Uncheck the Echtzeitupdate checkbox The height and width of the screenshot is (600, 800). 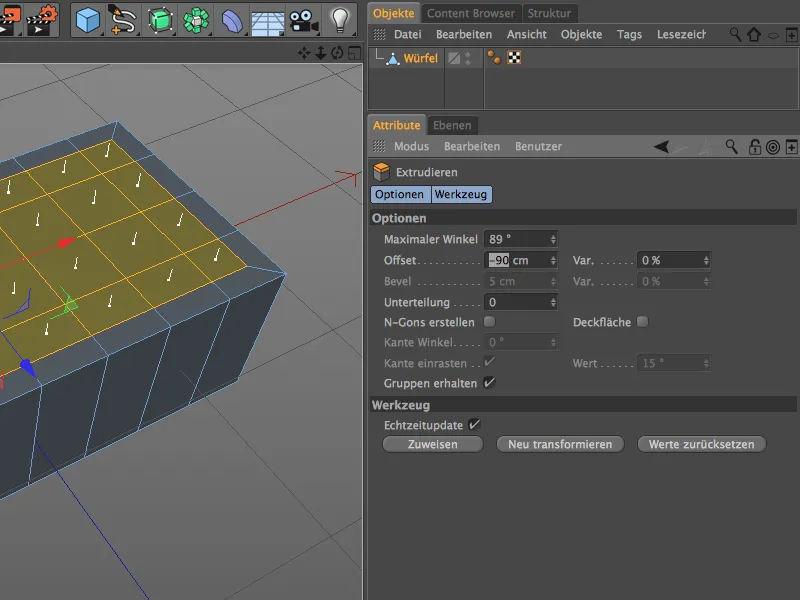[475, 425]
